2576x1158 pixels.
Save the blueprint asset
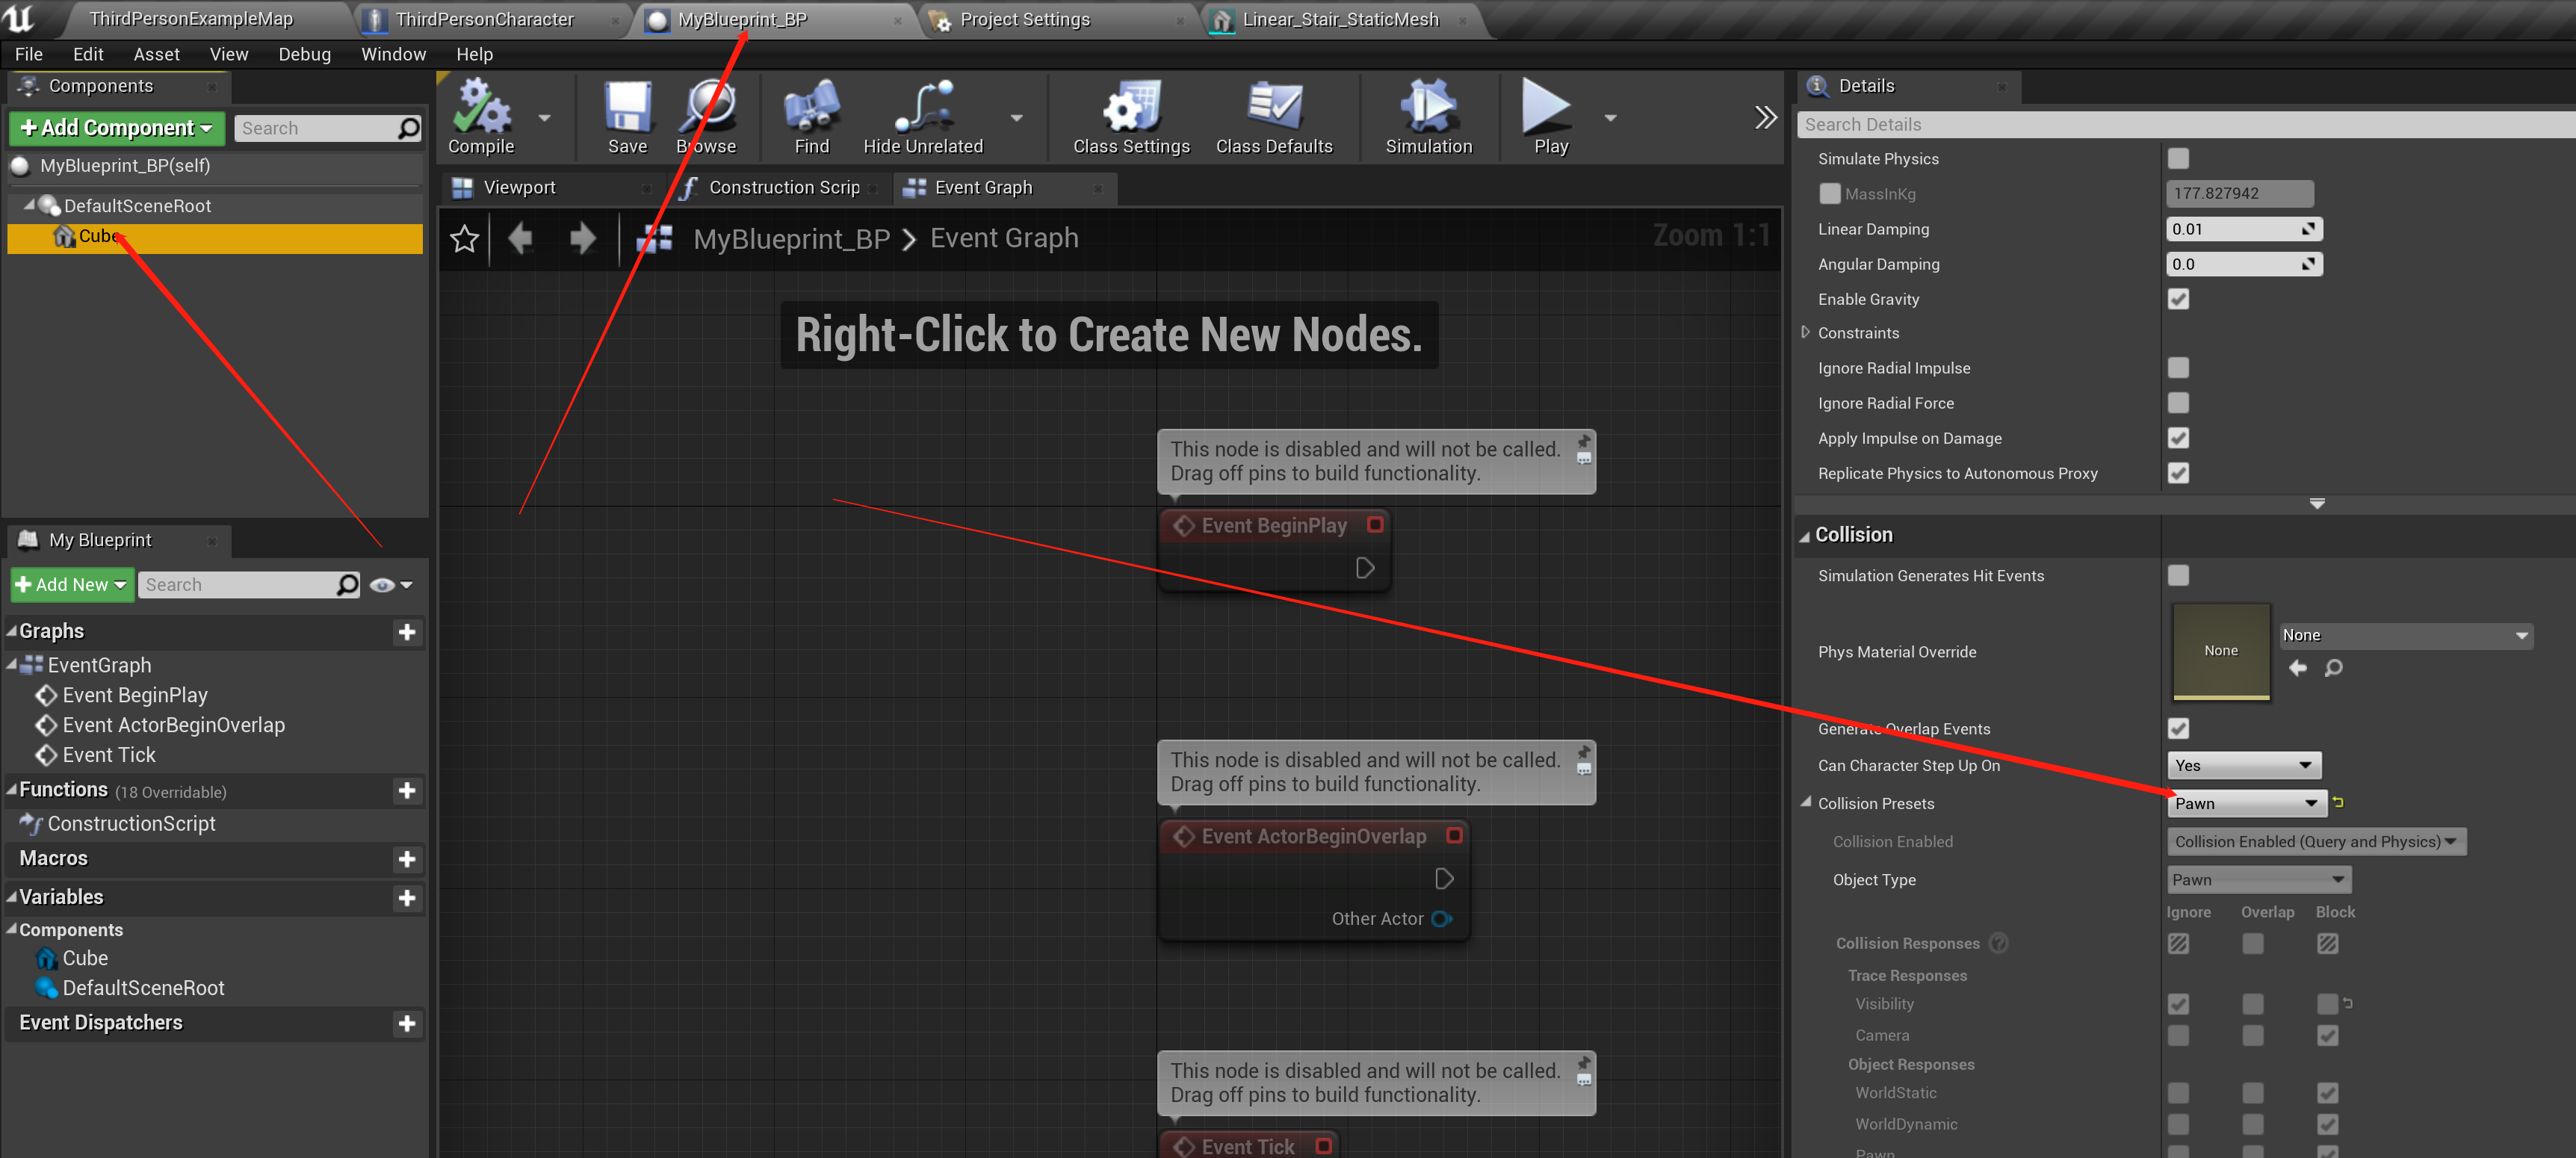click(x=627, y=117)
